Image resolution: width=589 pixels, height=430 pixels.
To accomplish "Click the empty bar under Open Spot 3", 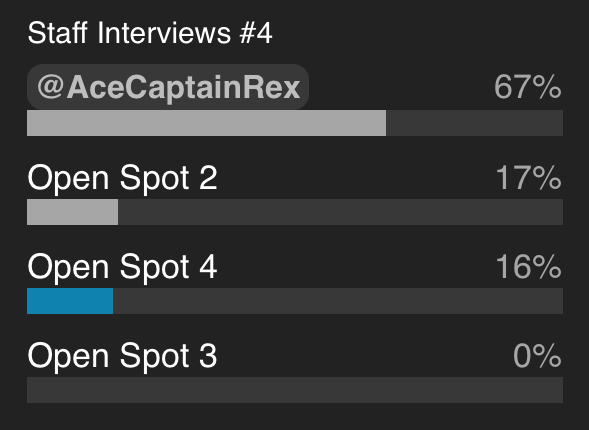I will point(295,390).
